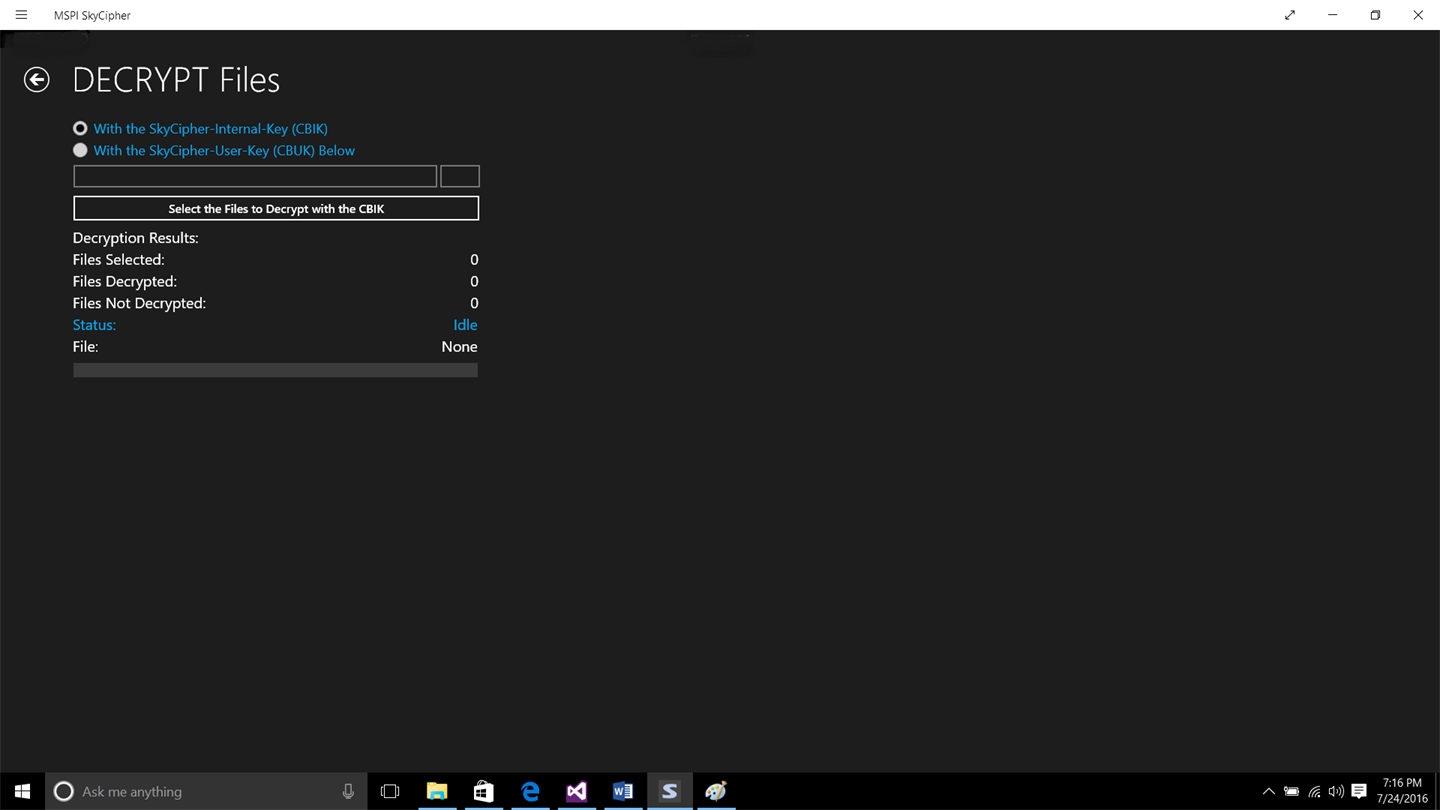Click the DECRYPT Files page title
The height and width of the screenshot is (810, 1440).
point(176,80)
